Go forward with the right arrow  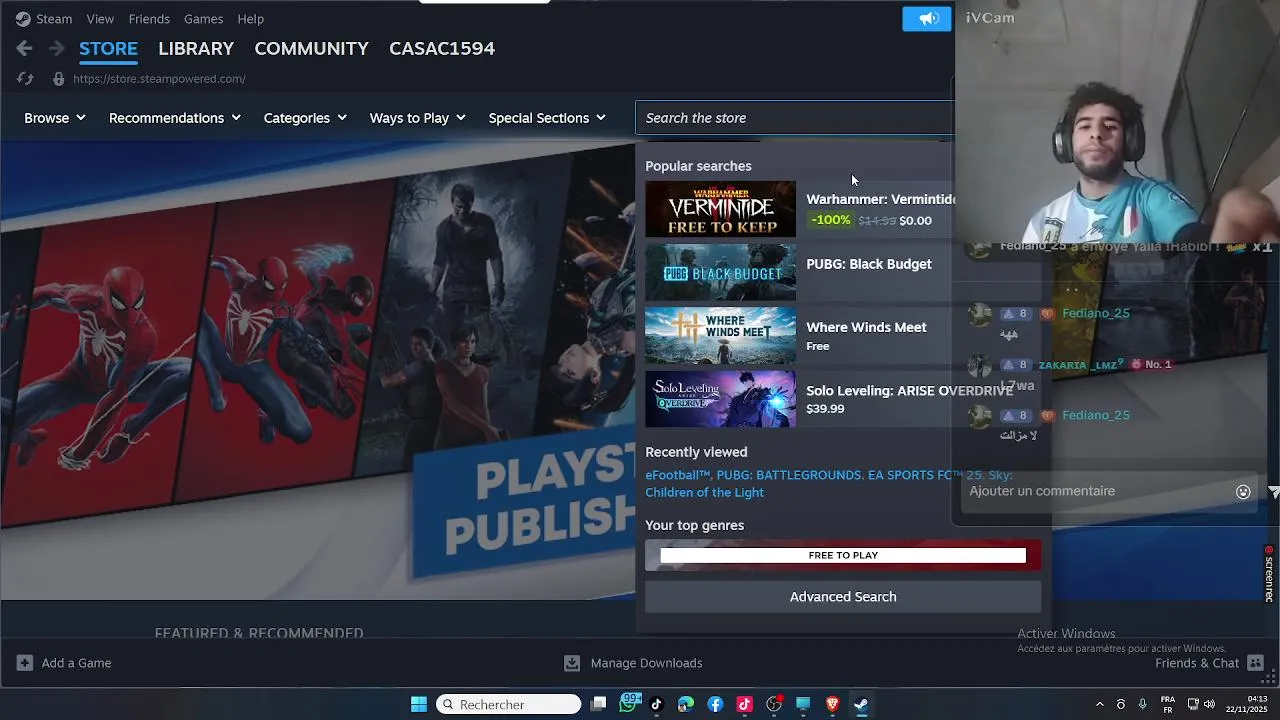coord(57,48)
